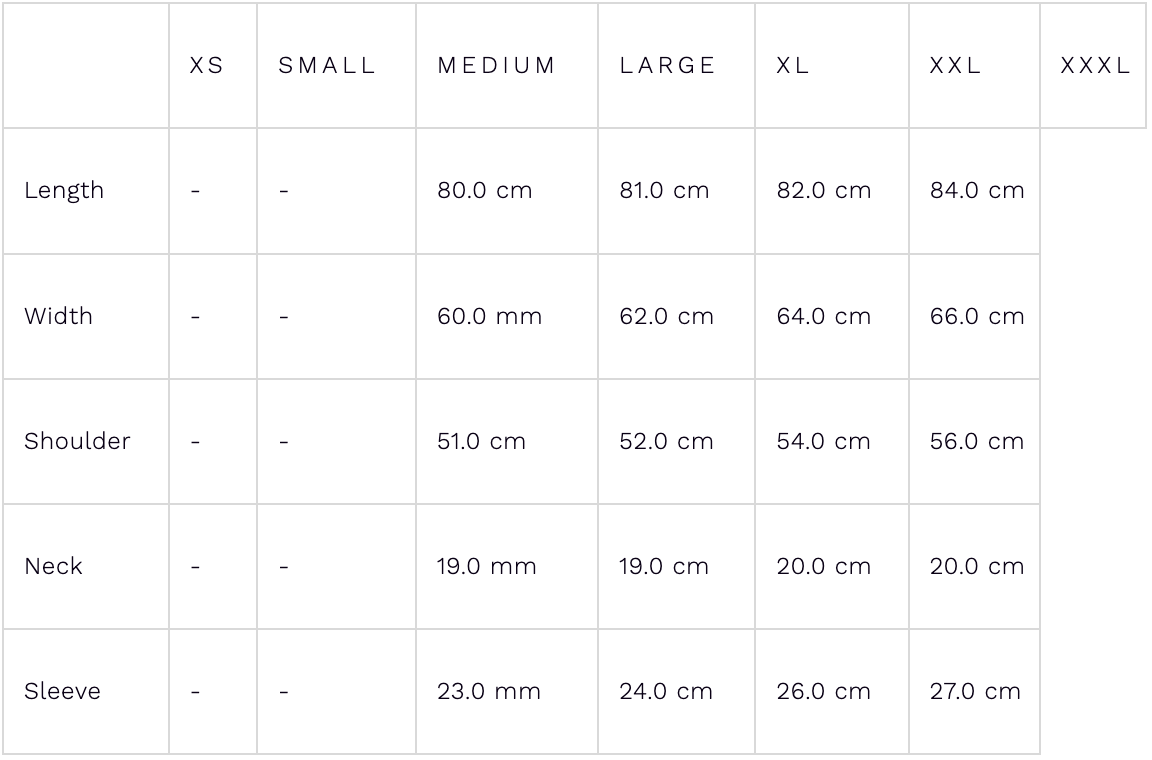Image resolution: width=1152 pixels, height=760 pixels.
Task: Select the 27.0 cm XXL sleeve cell
Action: click(975, 691)
